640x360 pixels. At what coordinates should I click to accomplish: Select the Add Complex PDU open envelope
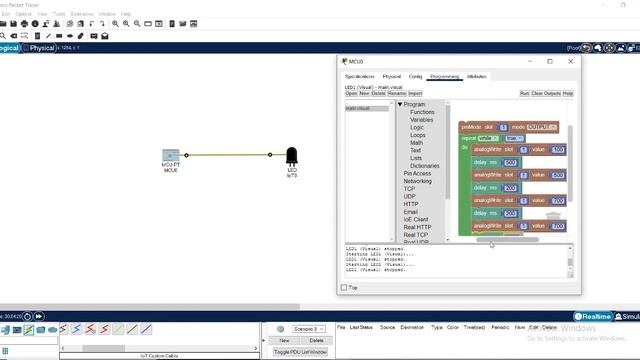pyautogui.click(x=105, y=36)
